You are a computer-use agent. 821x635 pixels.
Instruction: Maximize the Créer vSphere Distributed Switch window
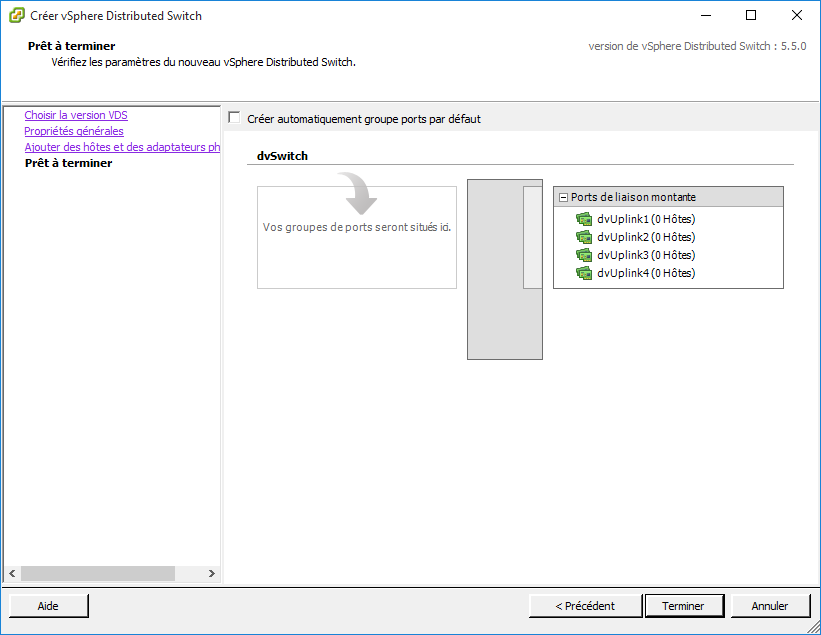click(x=750, y=15)
